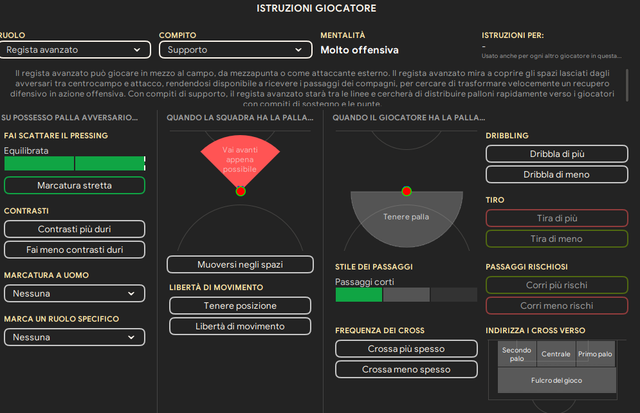Screen dimensions: 640x413
Task: Click the Fai scattare il pressing label
Action: click(x=56, y=135)
